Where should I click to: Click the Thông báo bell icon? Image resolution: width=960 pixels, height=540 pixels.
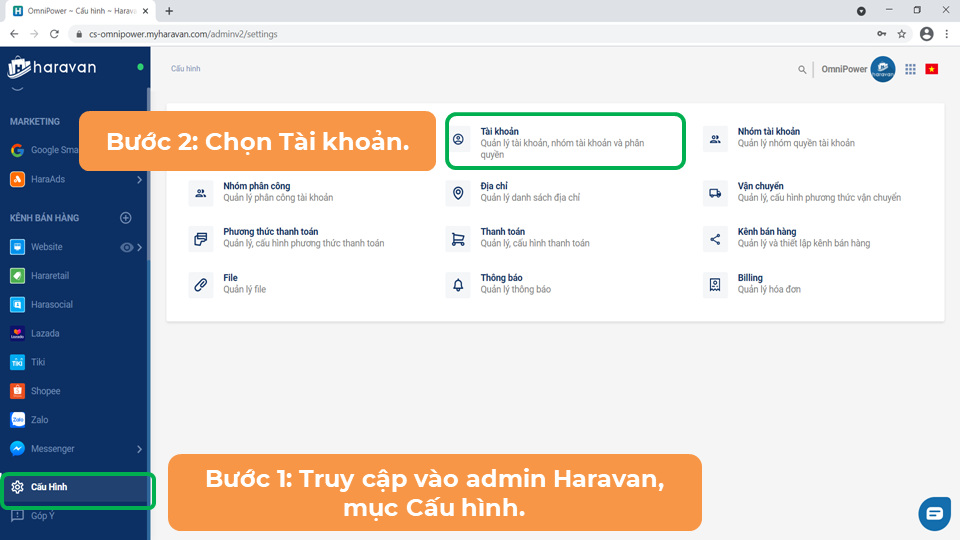point(458,285)
